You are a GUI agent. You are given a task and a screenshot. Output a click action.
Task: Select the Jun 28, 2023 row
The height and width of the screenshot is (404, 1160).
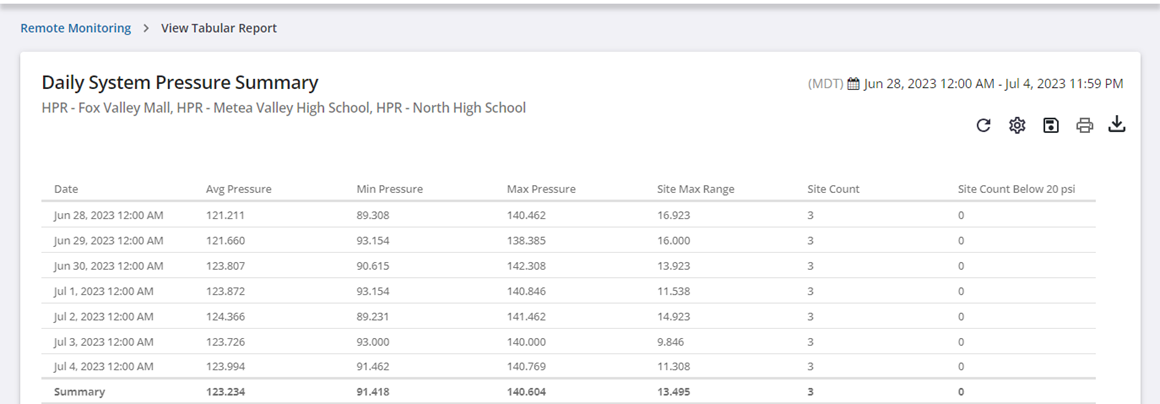click(x=108, y=215)
